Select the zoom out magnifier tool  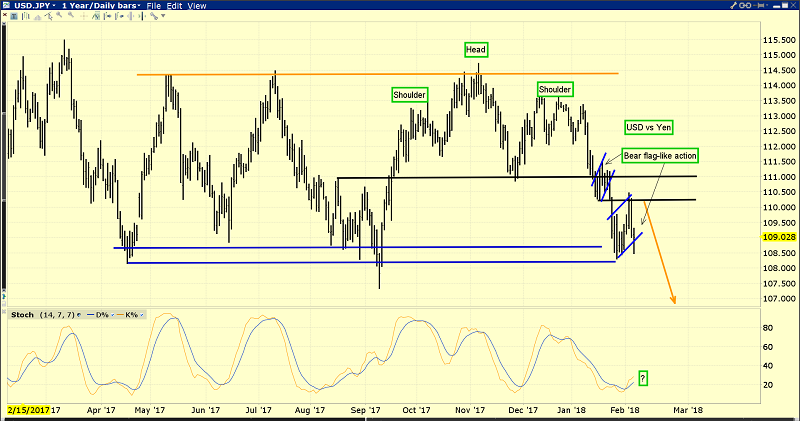pyautogui.click(x=71, y=15)
